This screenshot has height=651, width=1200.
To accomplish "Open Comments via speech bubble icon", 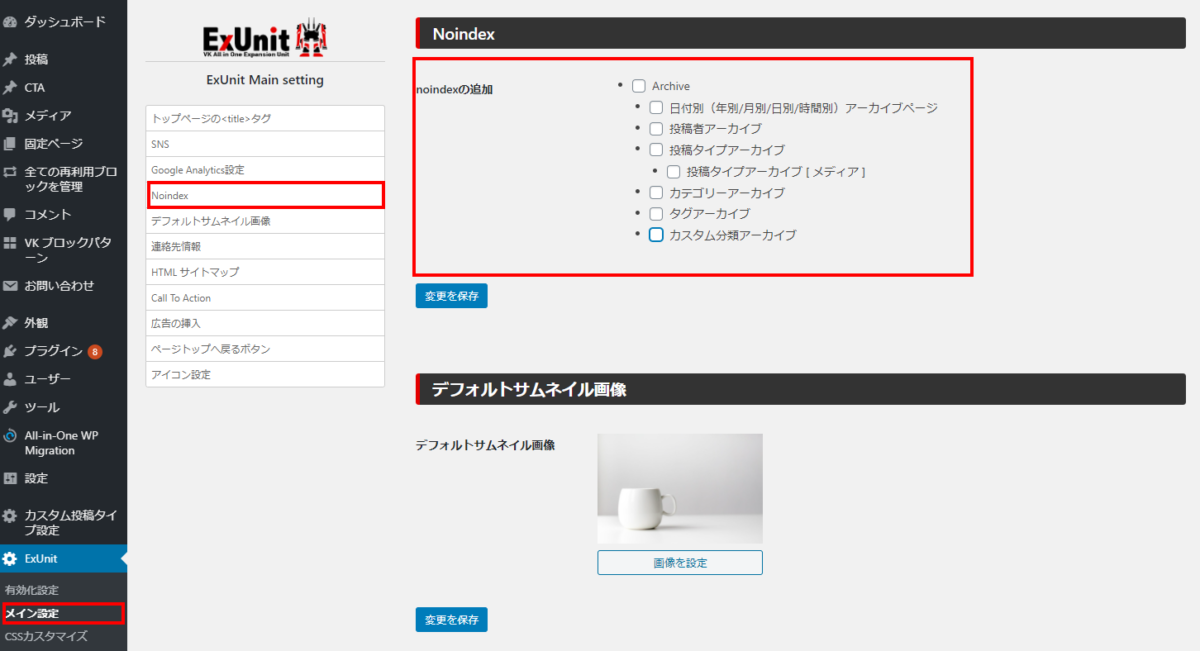I will point(10,214).
